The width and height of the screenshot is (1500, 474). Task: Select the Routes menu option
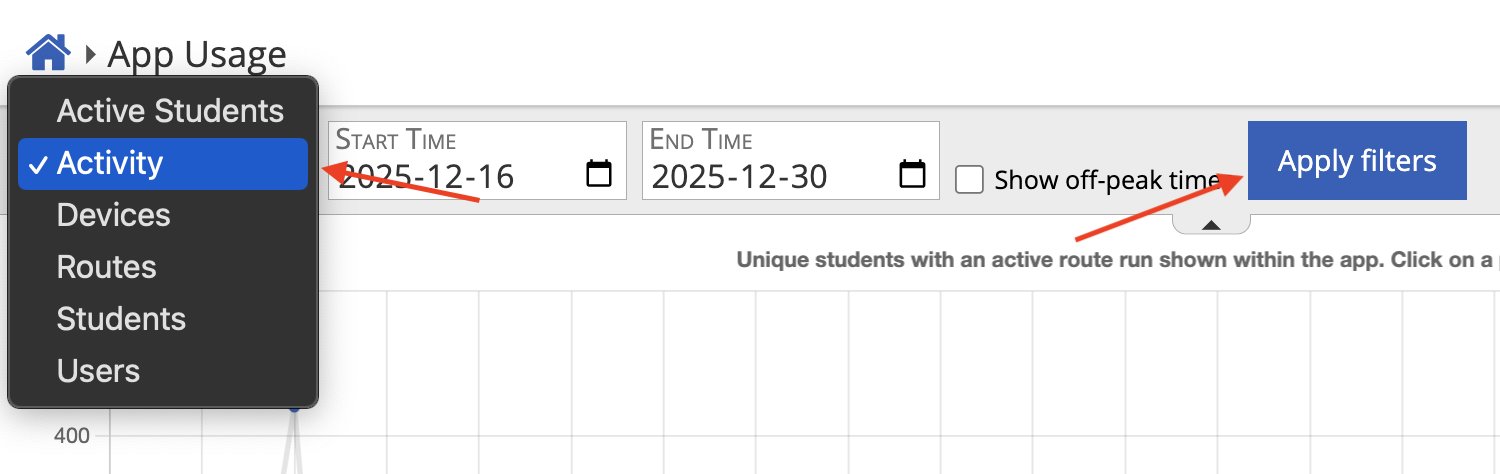[x=106, y=267]
